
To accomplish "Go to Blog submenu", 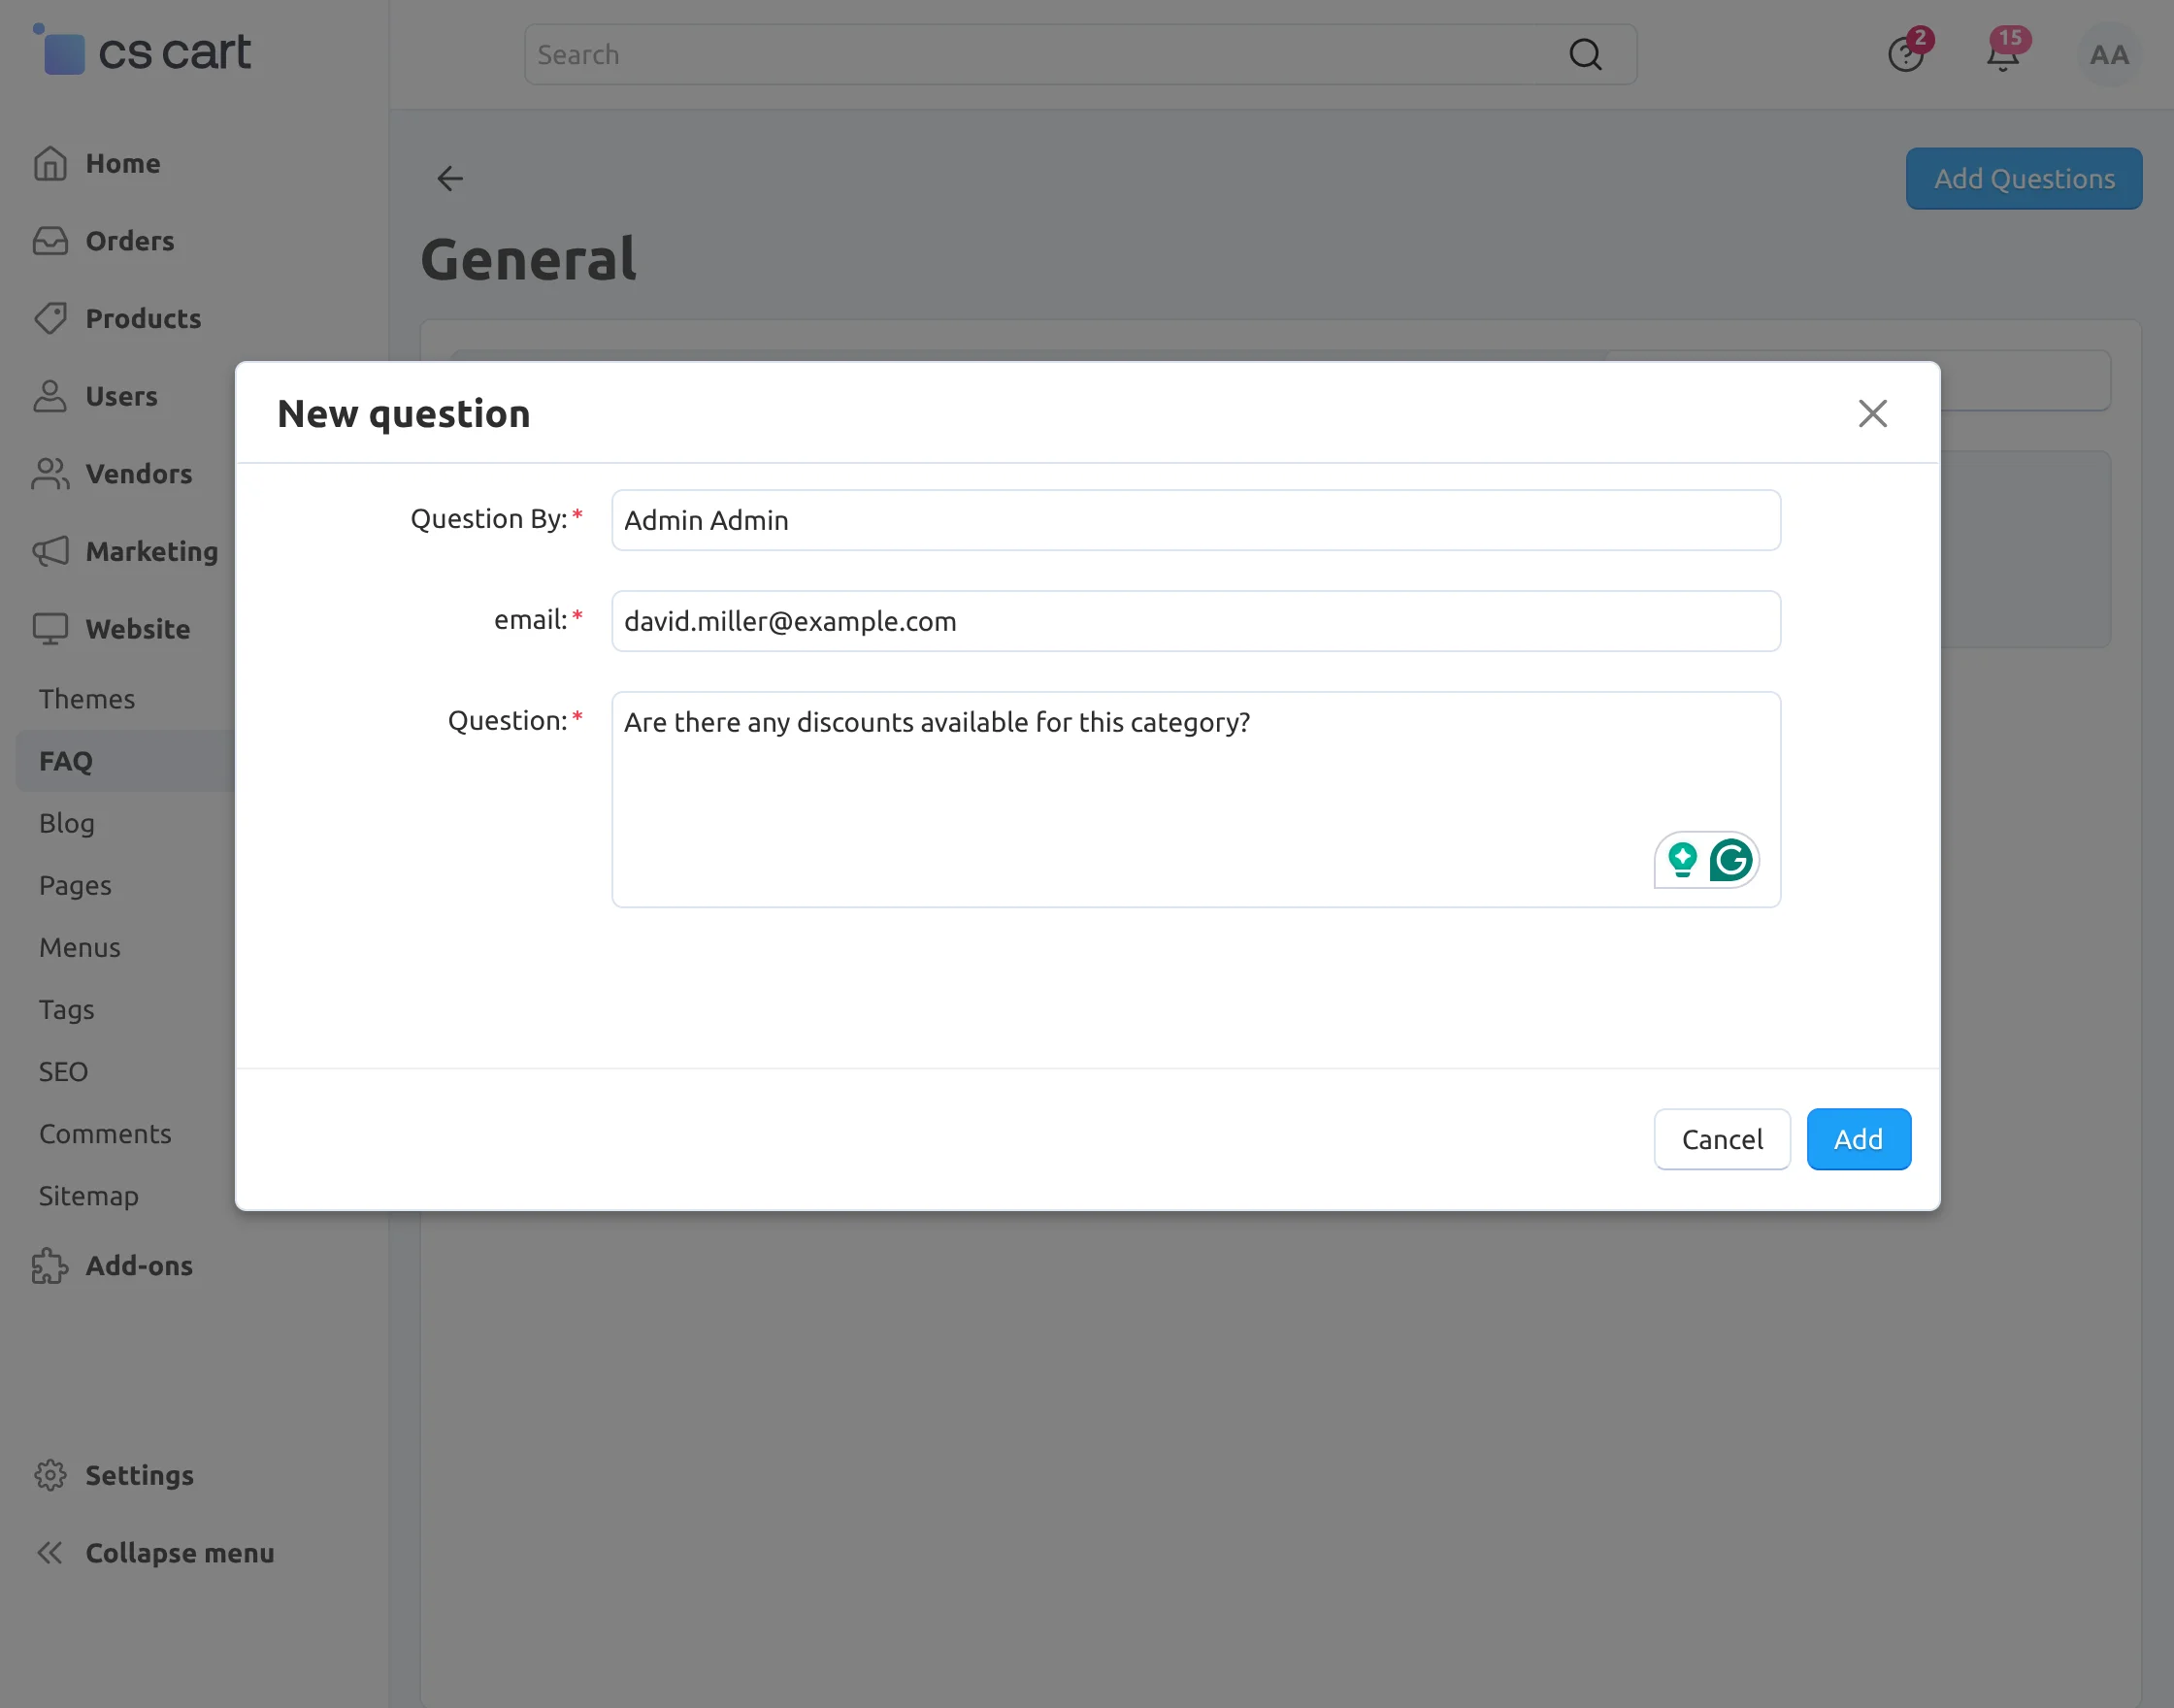I will coord(67,823).
